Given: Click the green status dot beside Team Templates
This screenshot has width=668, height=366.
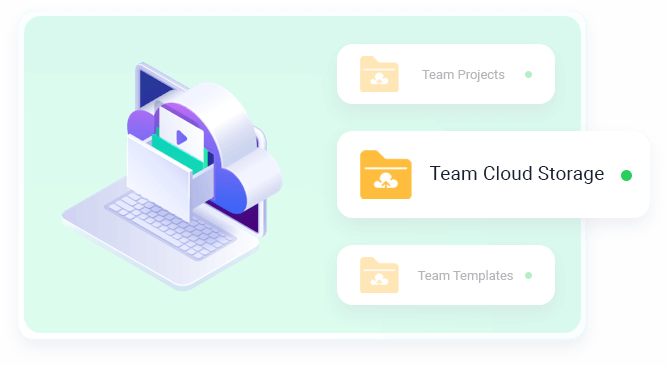Looking at the screenshot, I should tap(528, 276).
